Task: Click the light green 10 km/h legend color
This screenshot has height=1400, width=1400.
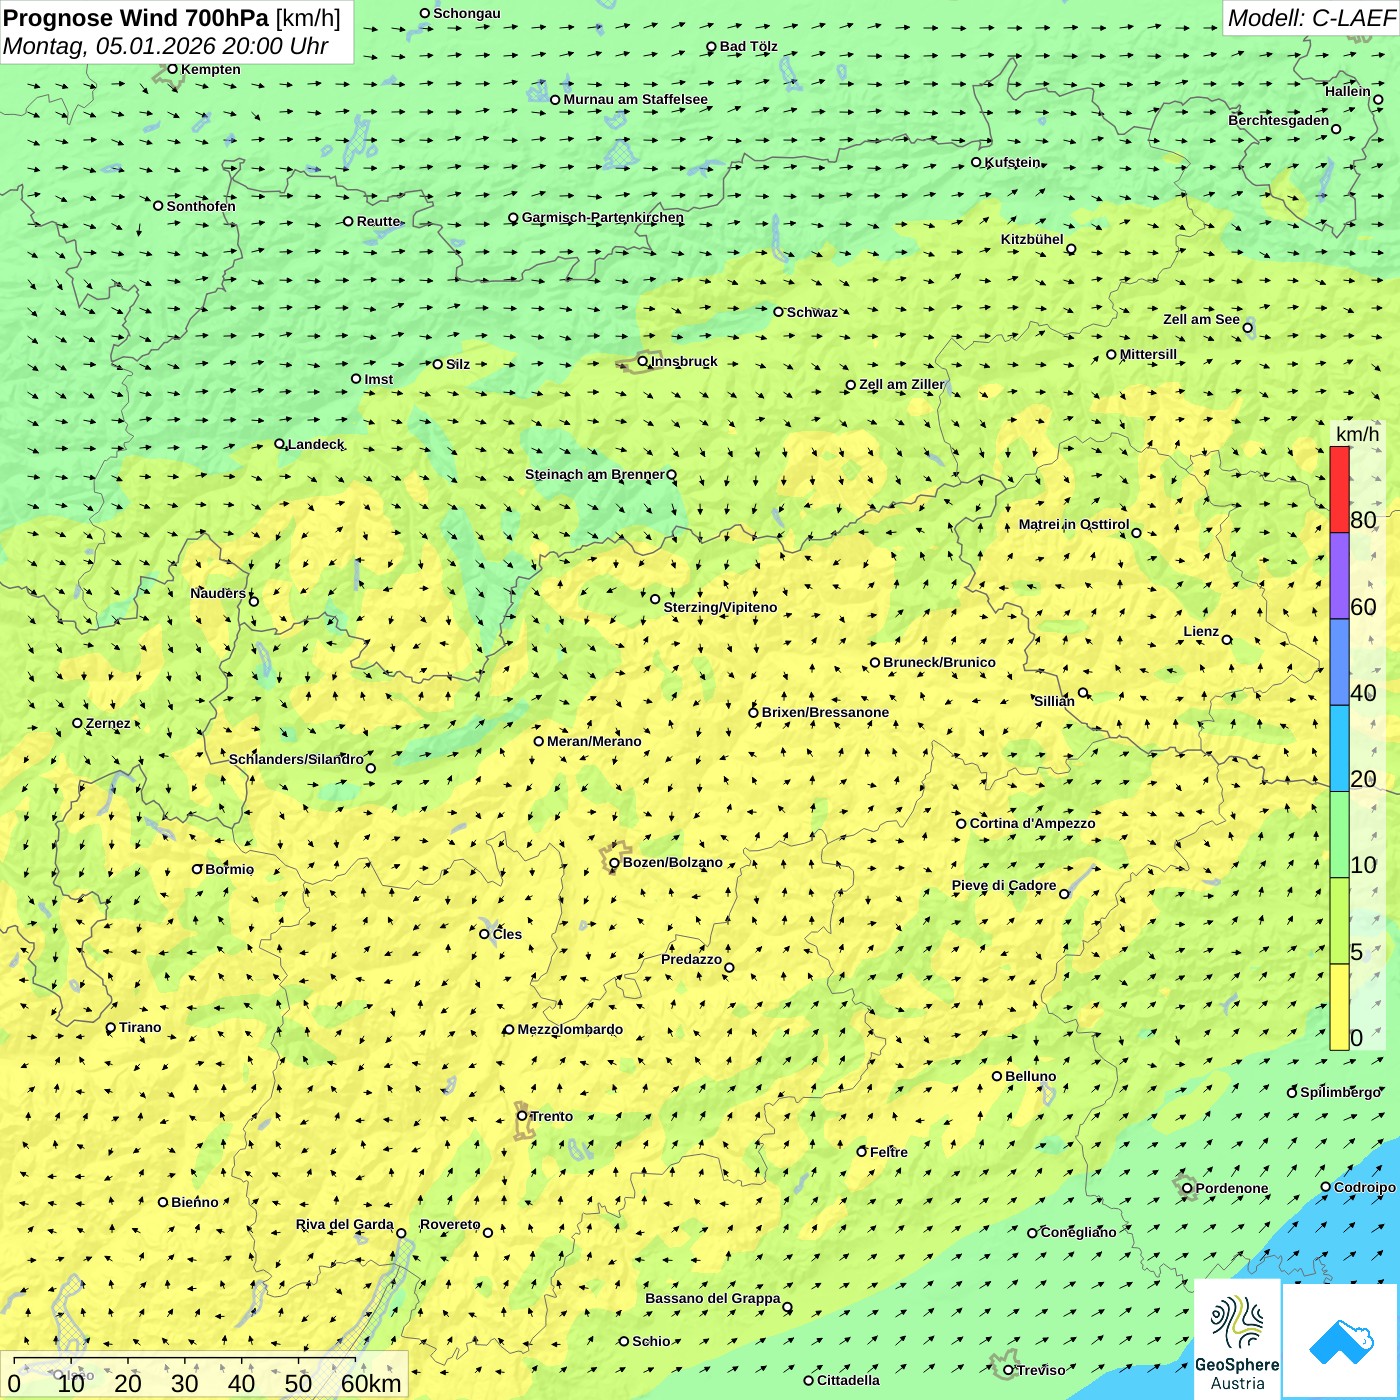Action: (x=1339, y=835)
